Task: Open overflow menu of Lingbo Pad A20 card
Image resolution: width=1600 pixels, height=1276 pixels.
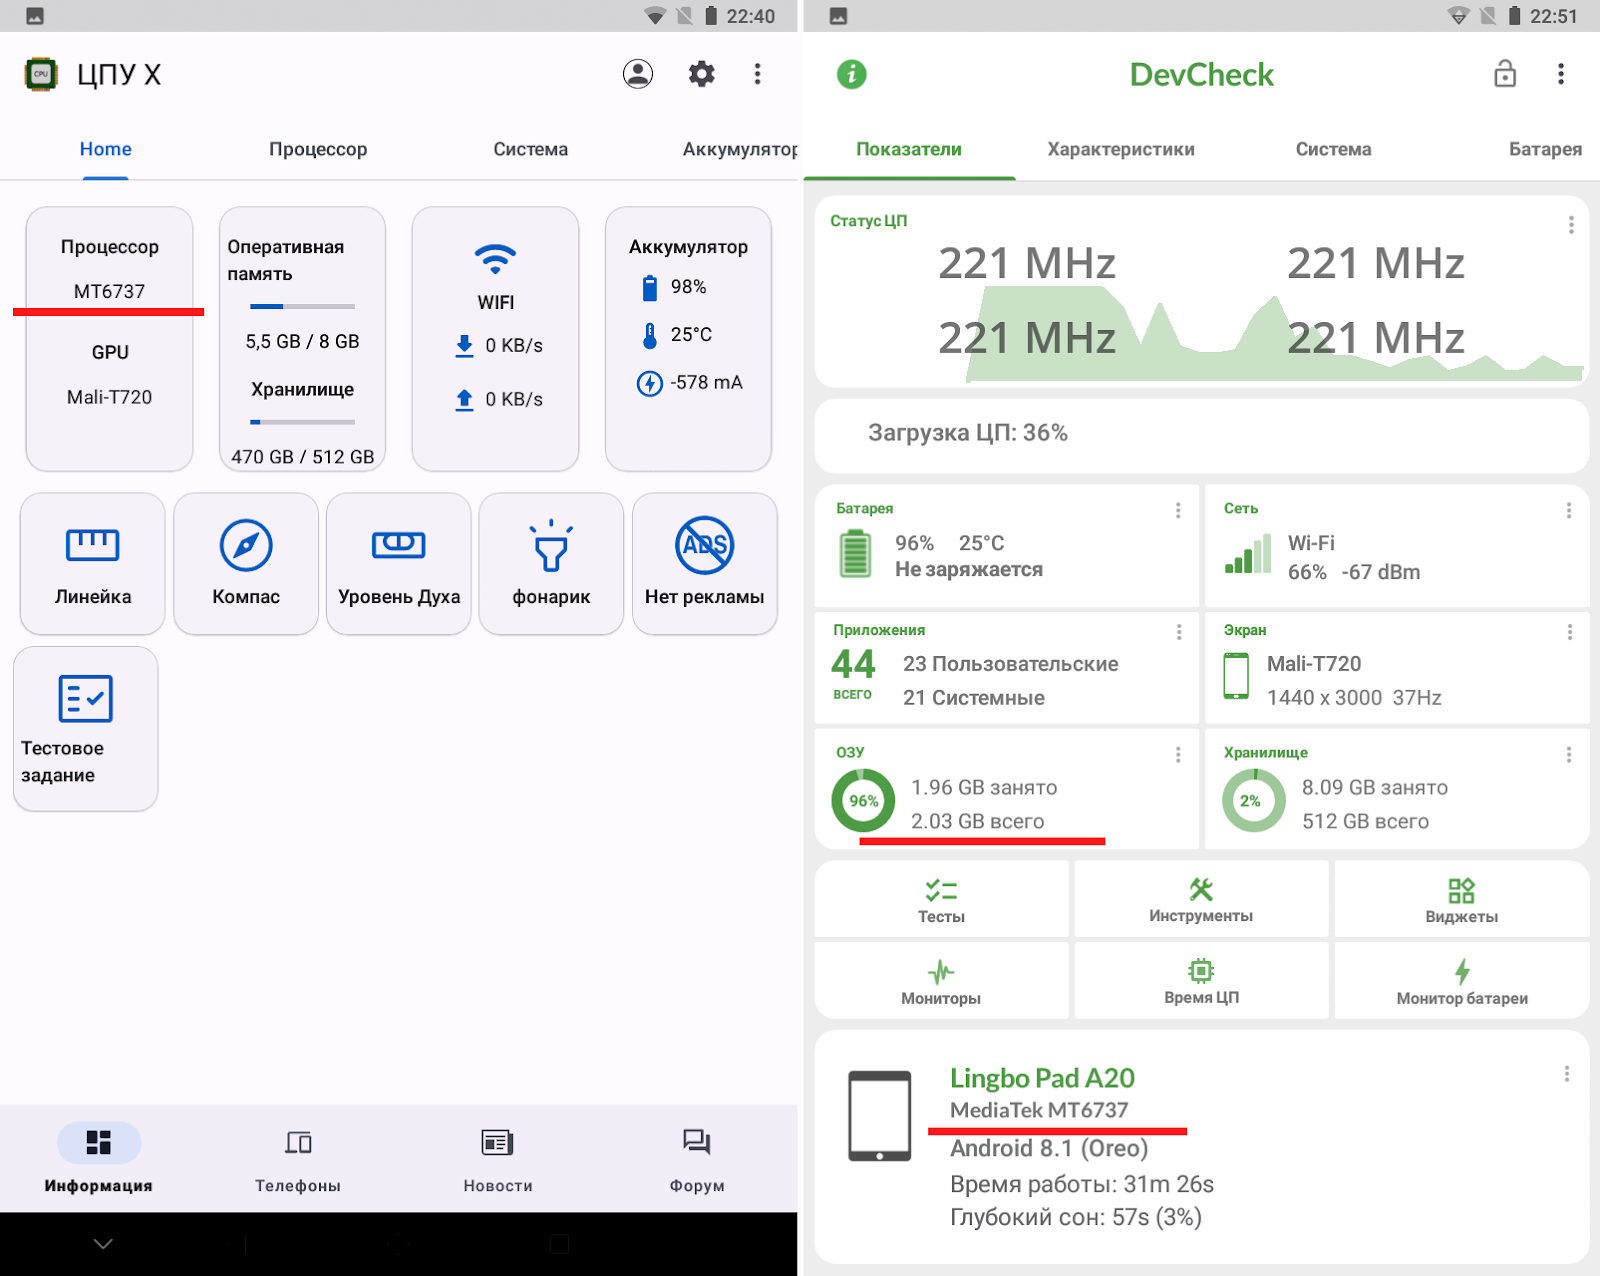Action: [x=1567, y=1072]
